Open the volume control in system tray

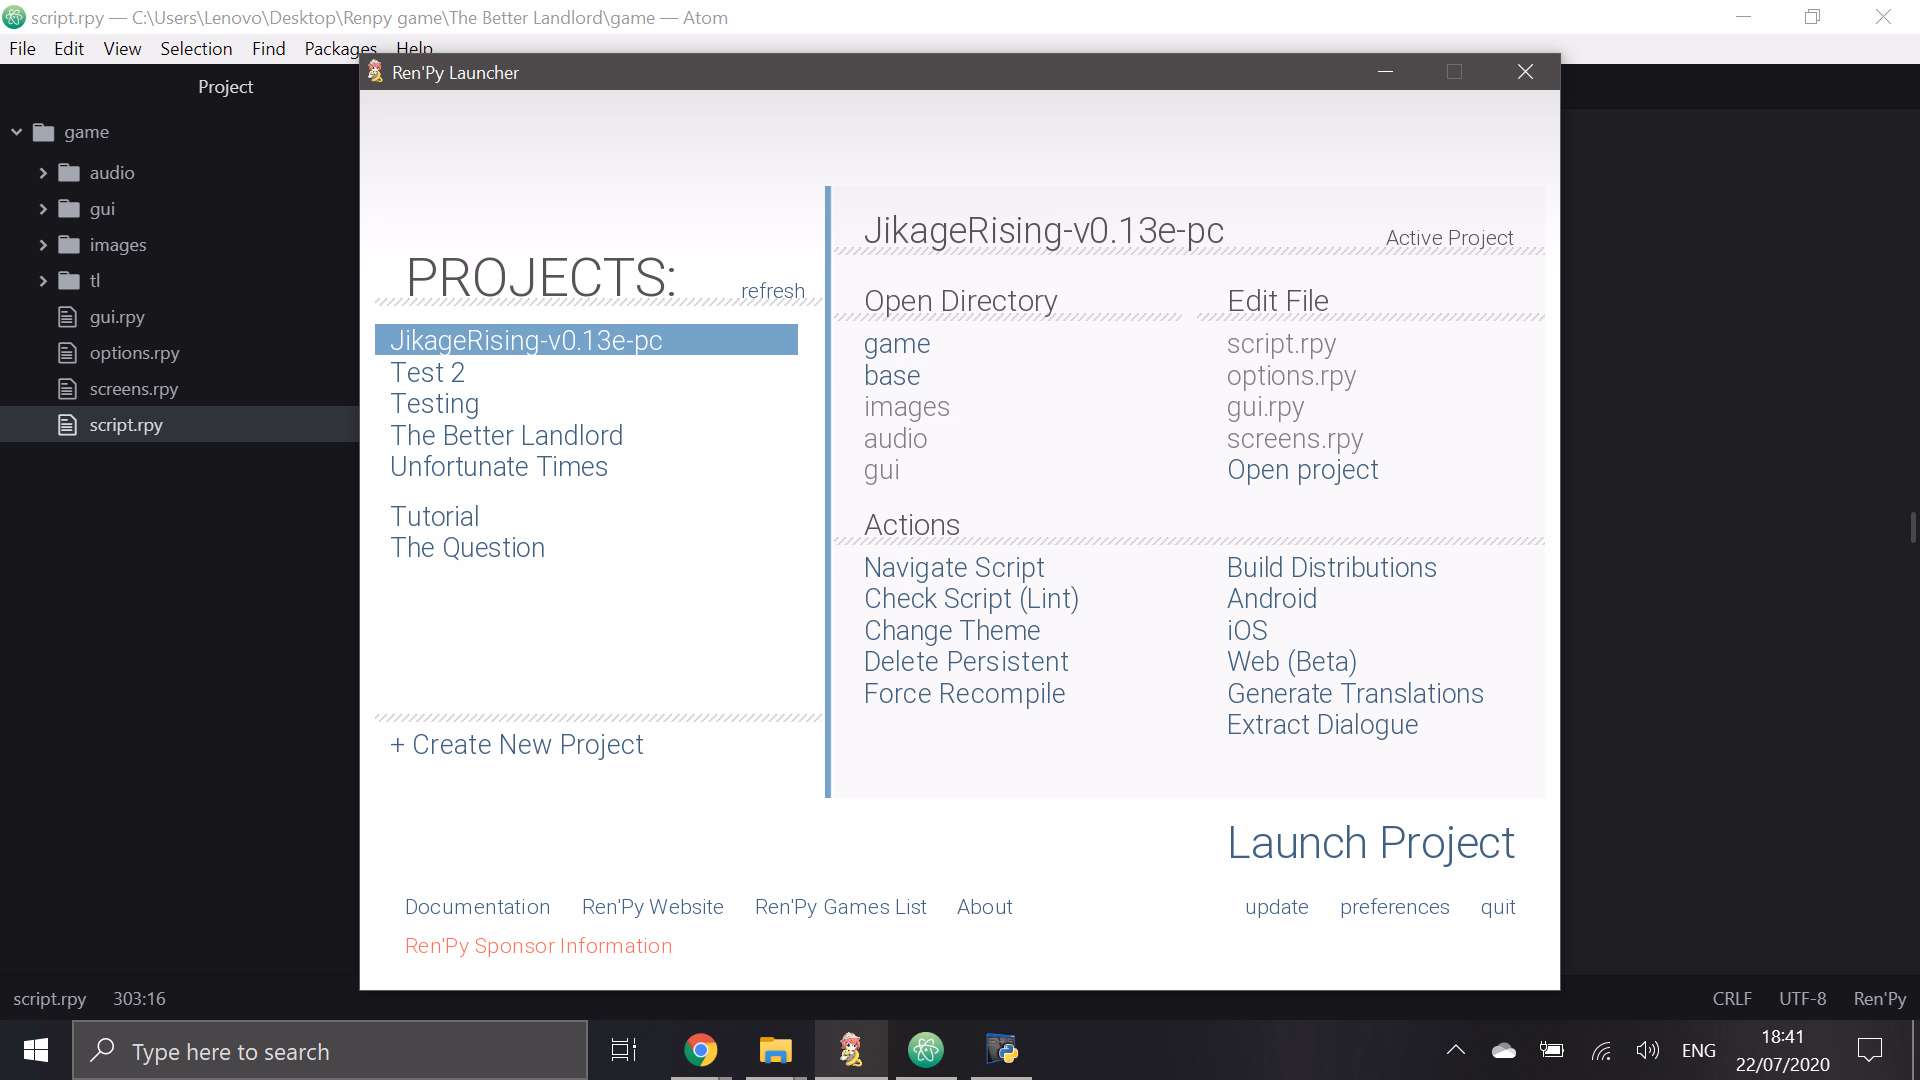coord(1647,1050)
